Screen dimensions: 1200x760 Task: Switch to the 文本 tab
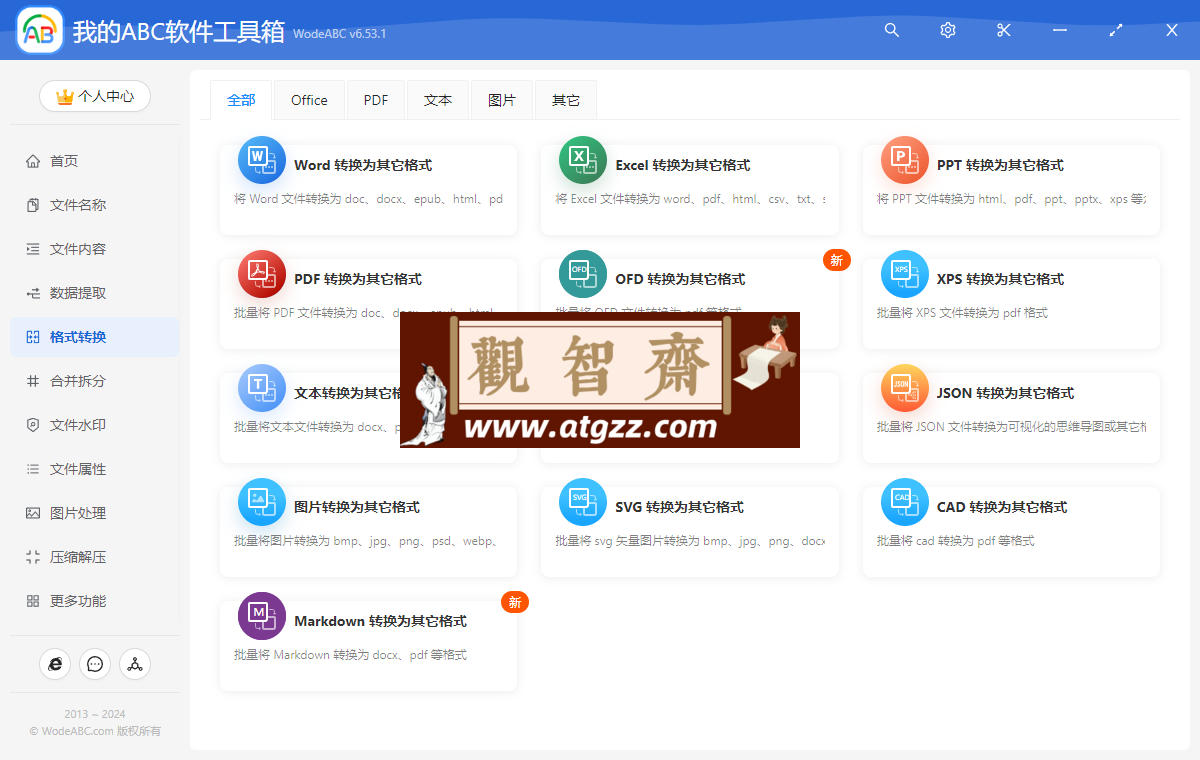point(438,100)
